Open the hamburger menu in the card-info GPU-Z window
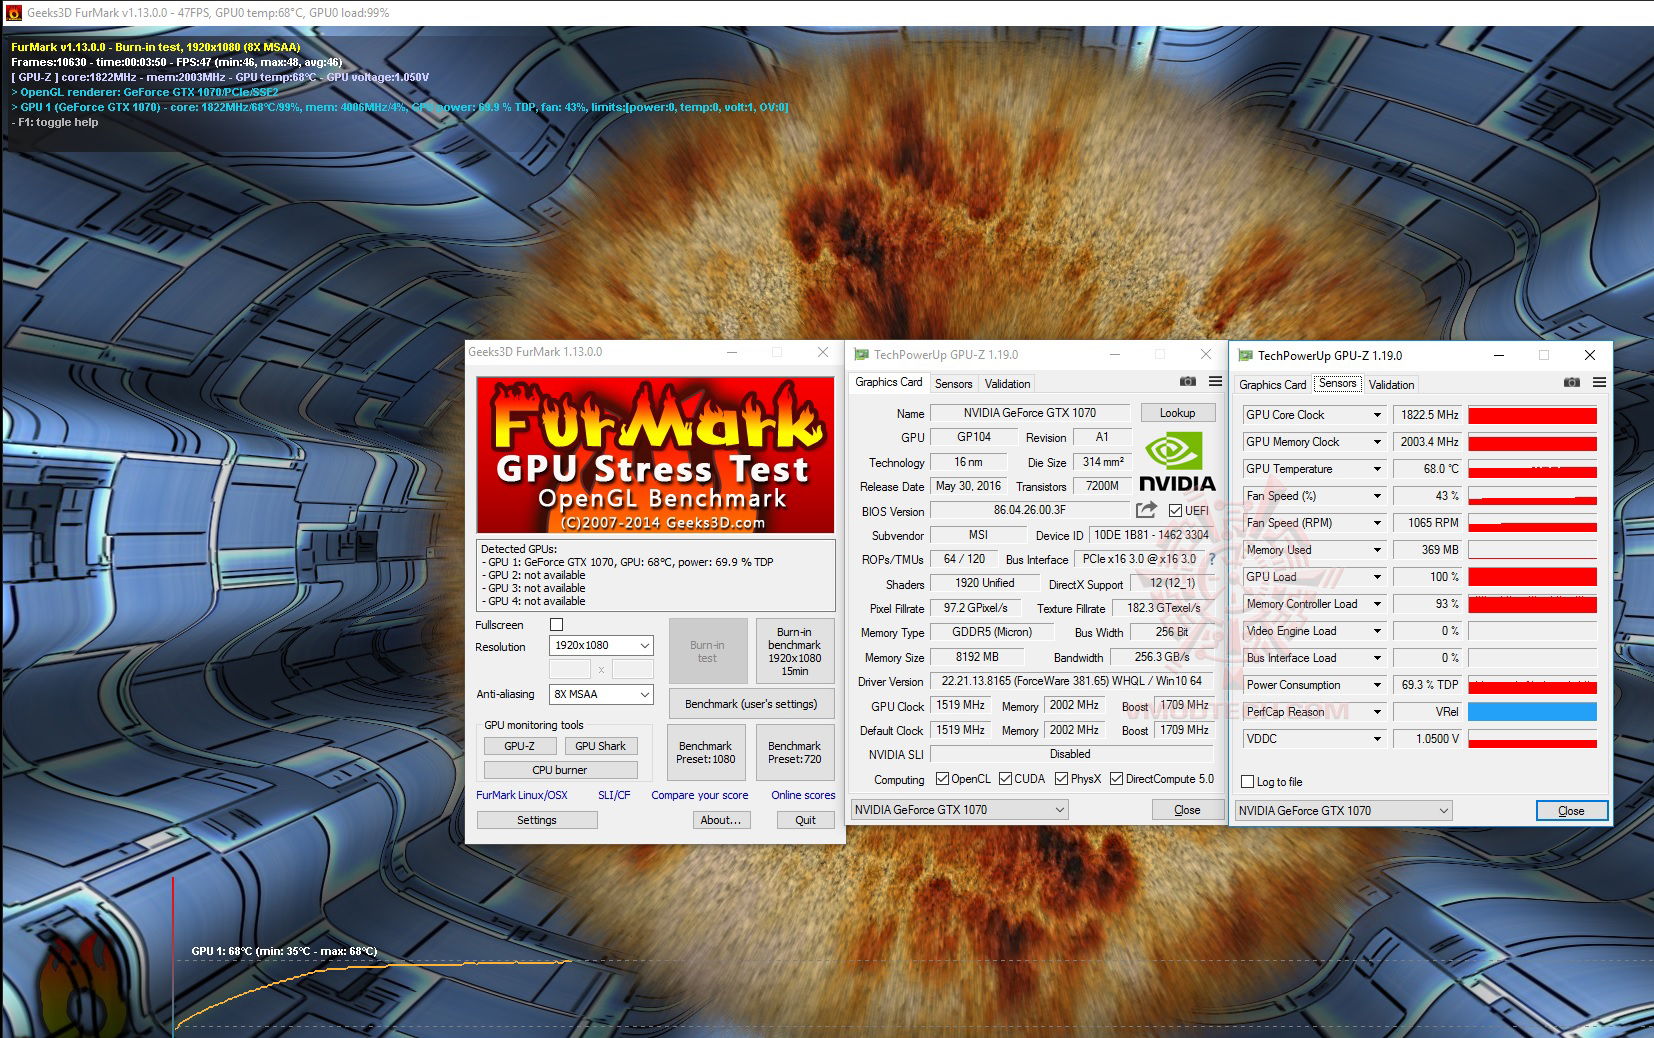The width and height of the screenshot is (1654, 1038). (x=1215, y=382)
